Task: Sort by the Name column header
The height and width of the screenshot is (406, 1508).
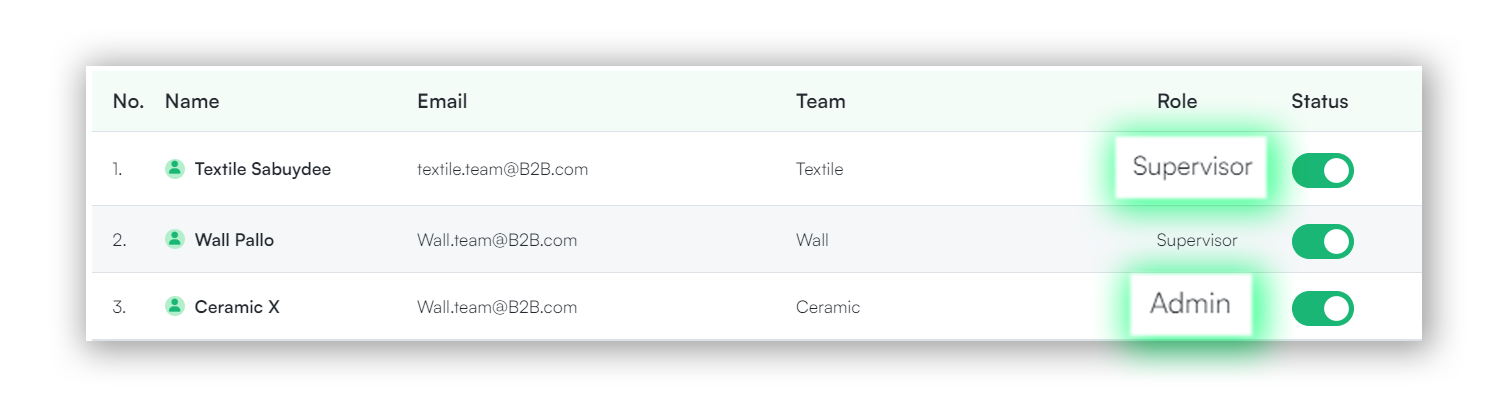Action: 192,101
